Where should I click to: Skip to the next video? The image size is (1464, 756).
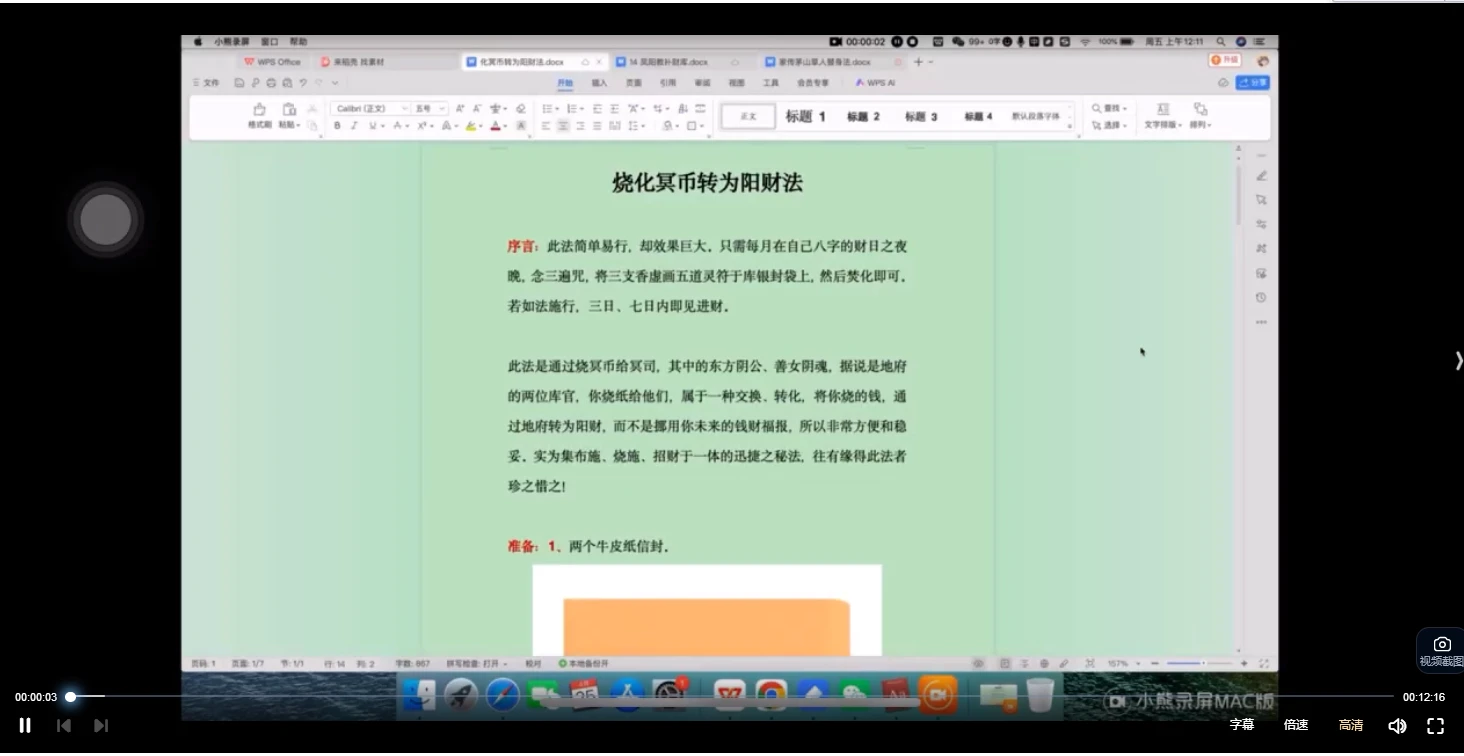101,726
